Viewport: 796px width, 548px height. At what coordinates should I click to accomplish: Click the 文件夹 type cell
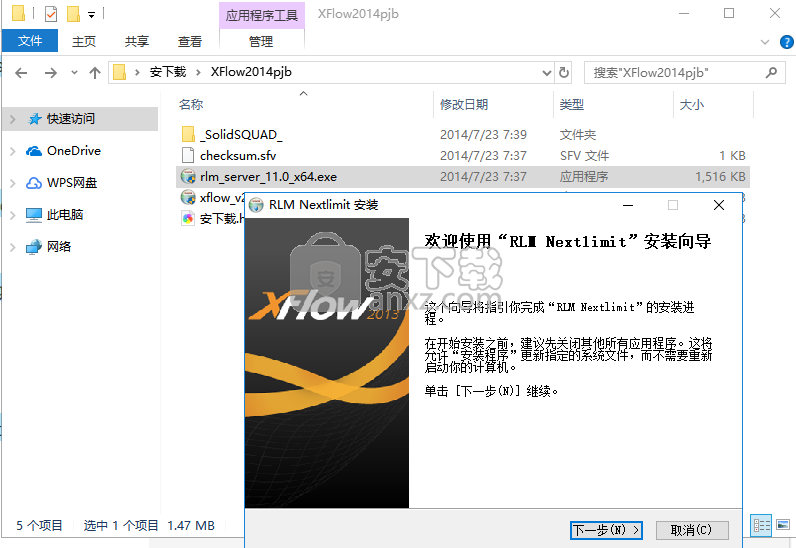coord(578,135)
